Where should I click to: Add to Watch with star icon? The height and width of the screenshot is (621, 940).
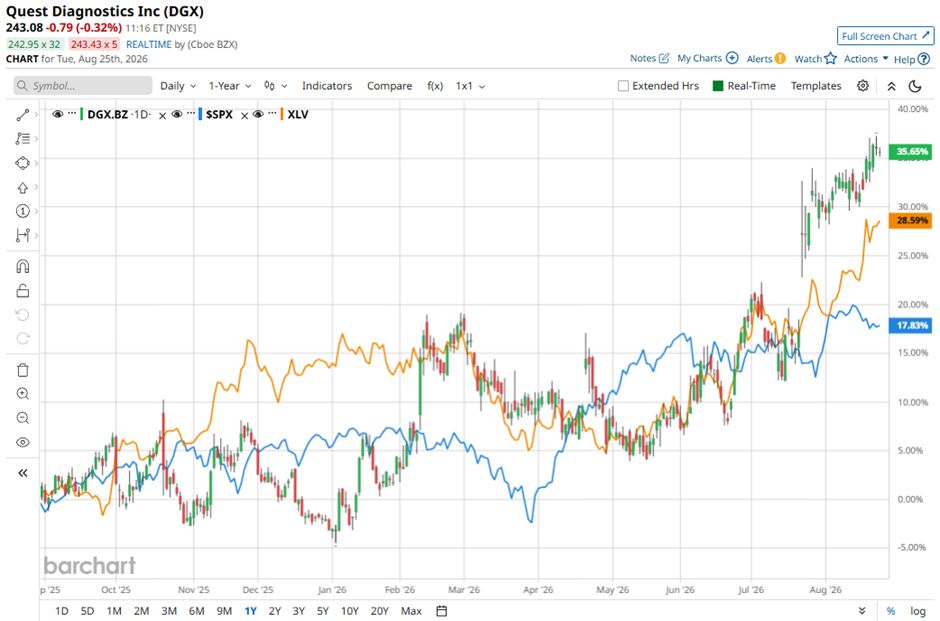815,58
